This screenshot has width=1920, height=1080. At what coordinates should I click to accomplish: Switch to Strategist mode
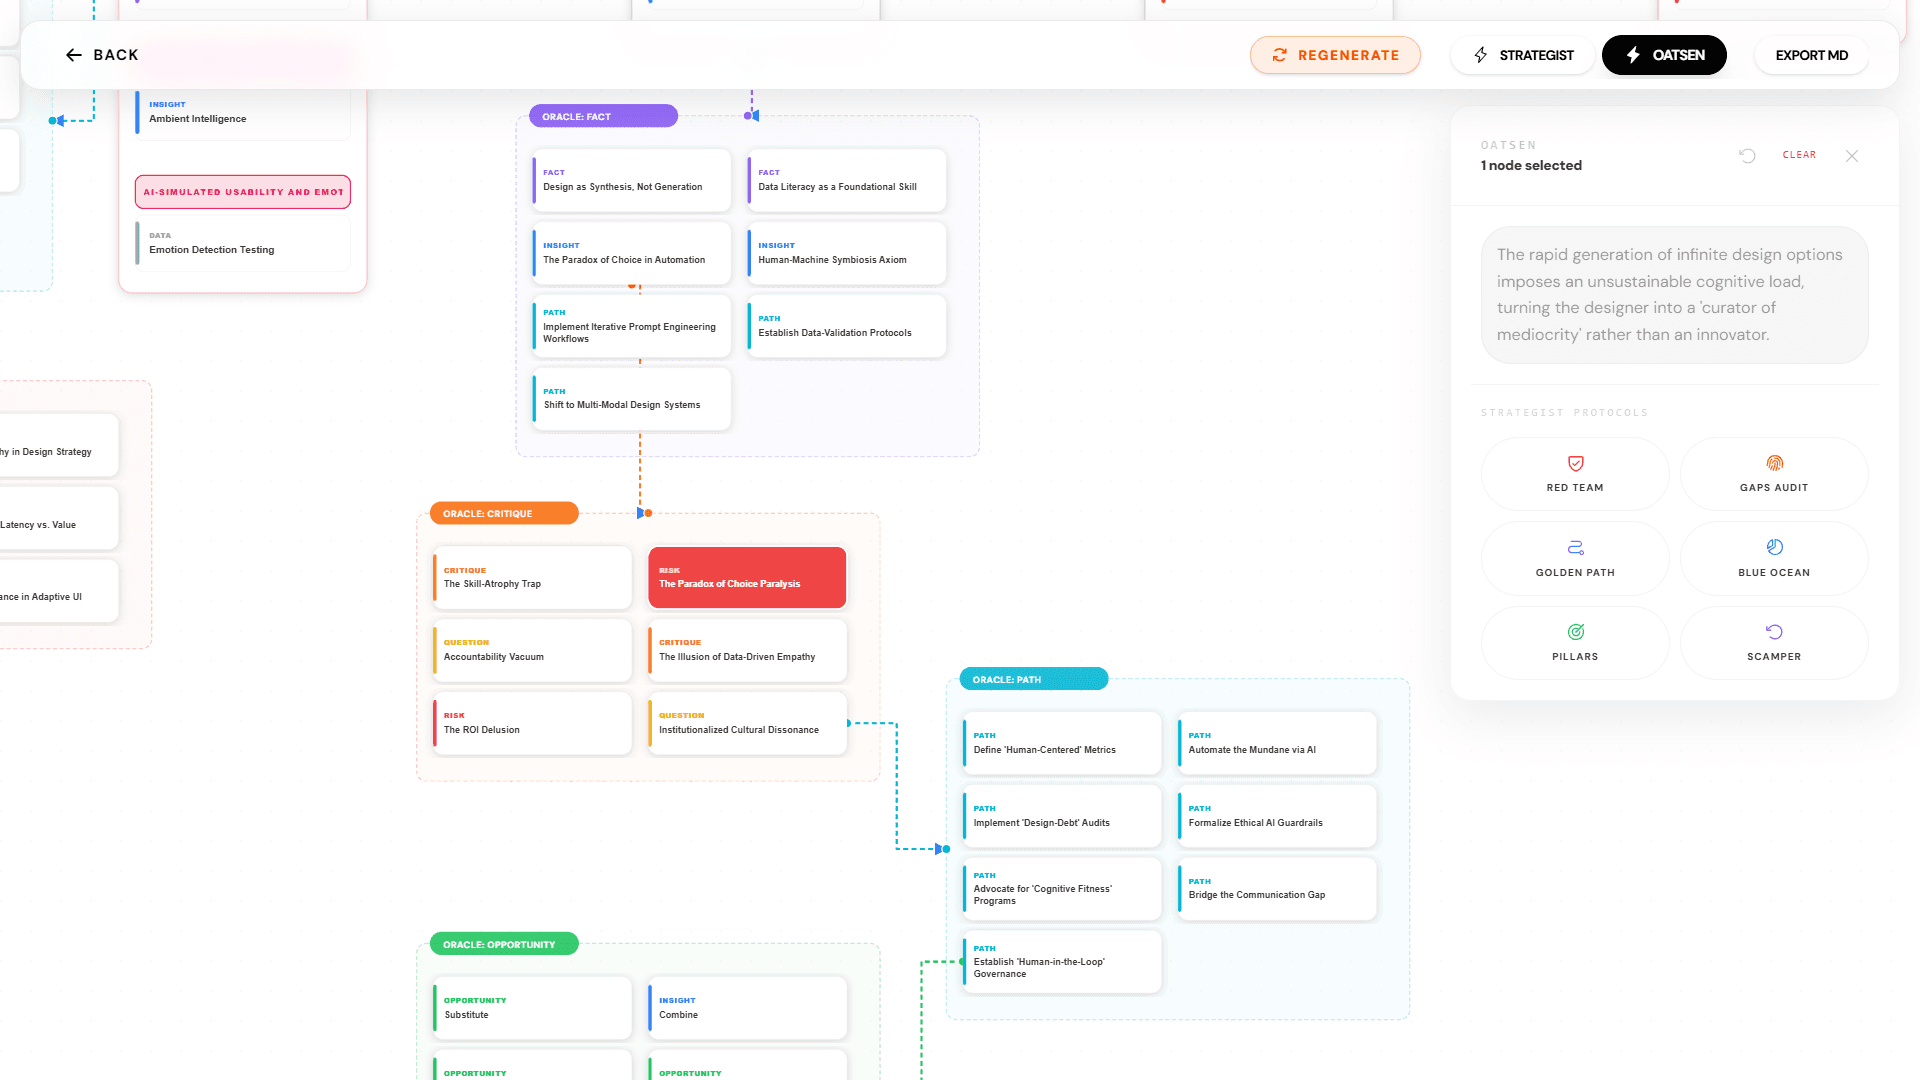pyautogui.click(x=1523, y=55)
